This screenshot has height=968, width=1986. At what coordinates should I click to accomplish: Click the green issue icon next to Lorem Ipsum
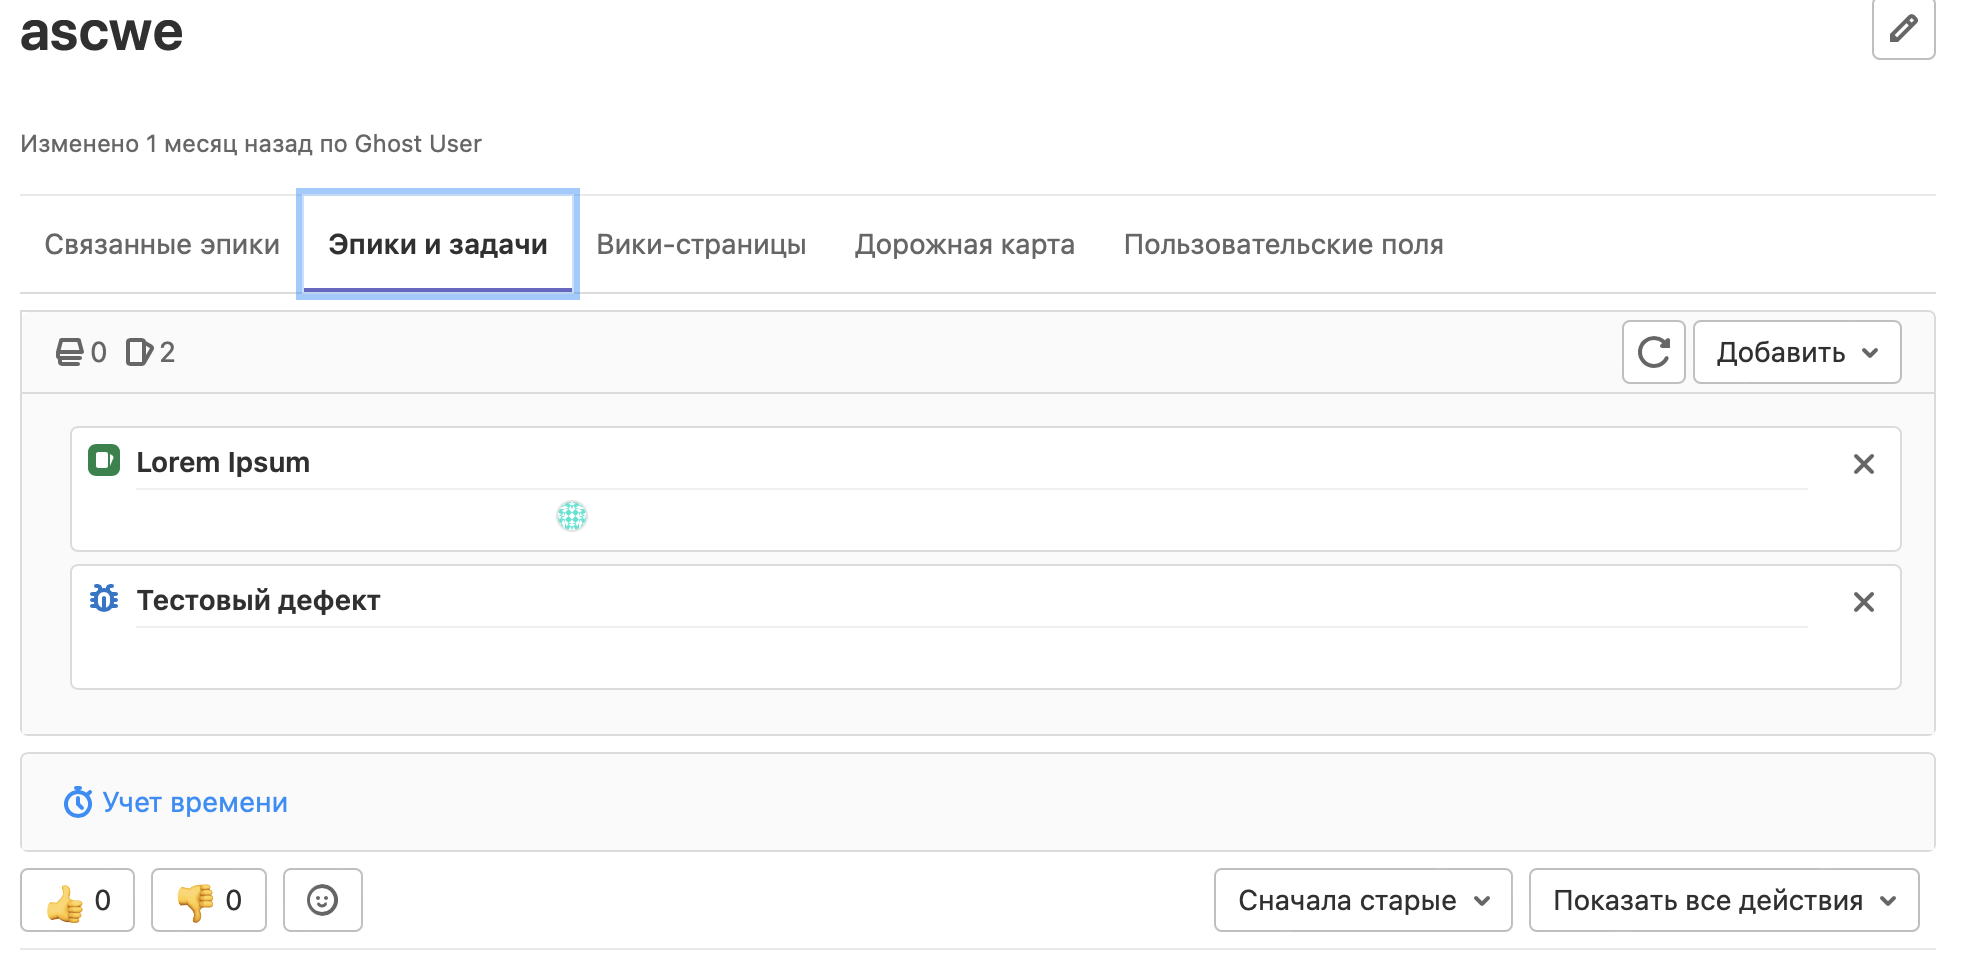pos(103,461)
